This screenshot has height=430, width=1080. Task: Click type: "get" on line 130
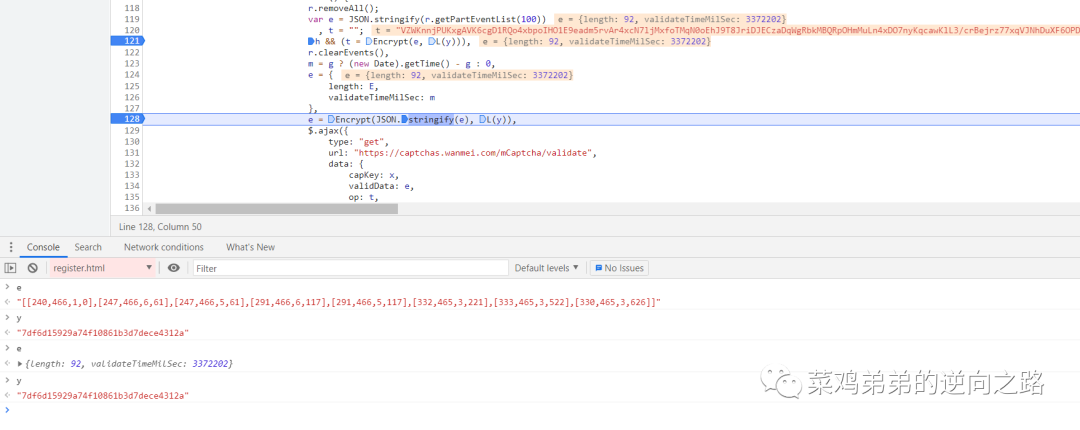[358, 142]
